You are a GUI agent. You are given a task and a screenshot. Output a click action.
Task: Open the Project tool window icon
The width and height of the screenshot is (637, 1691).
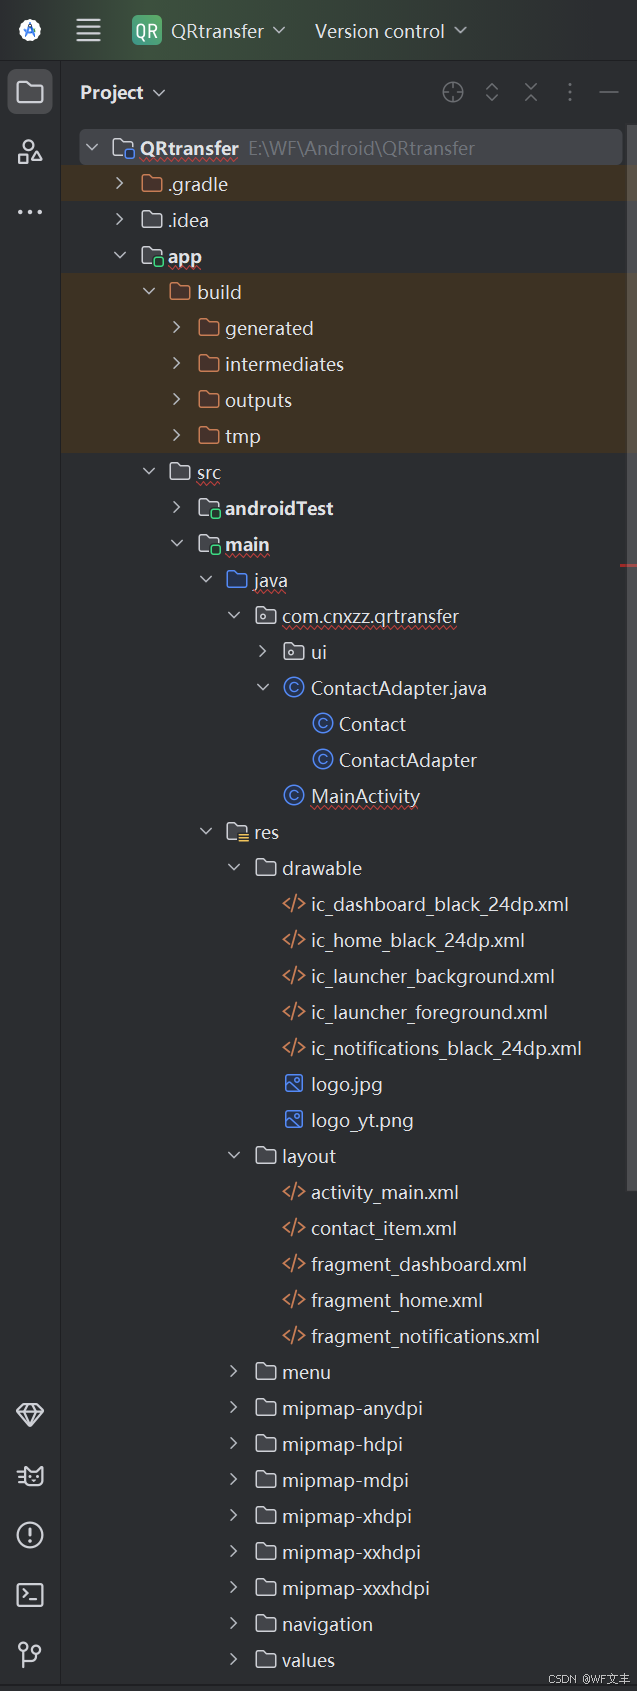click(x=30, y=93)
